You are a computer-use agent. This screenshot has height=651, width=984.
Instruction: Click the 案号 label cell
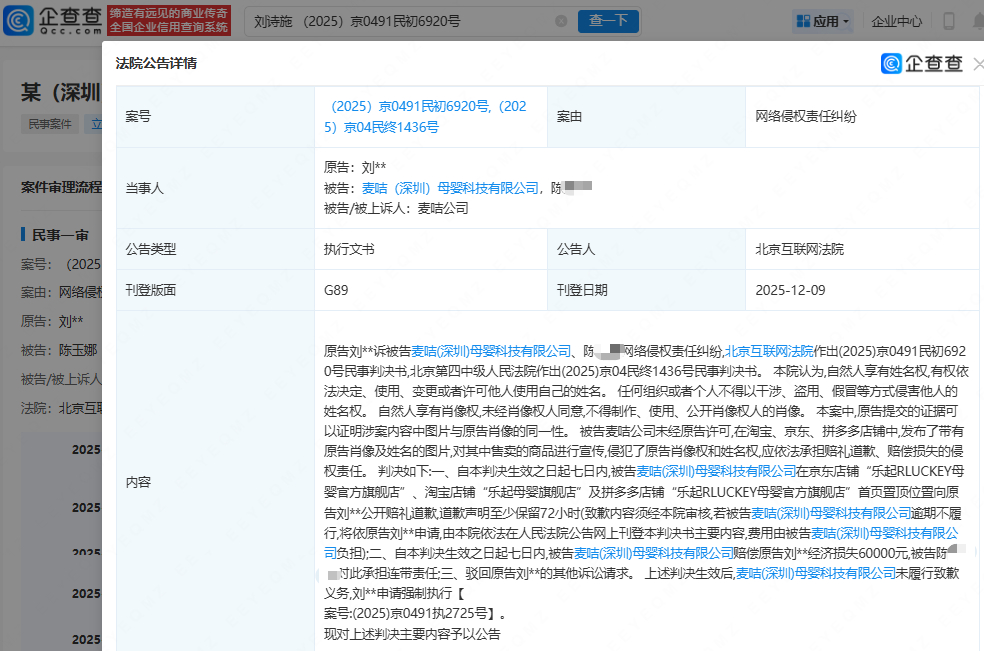click(215, 116)
